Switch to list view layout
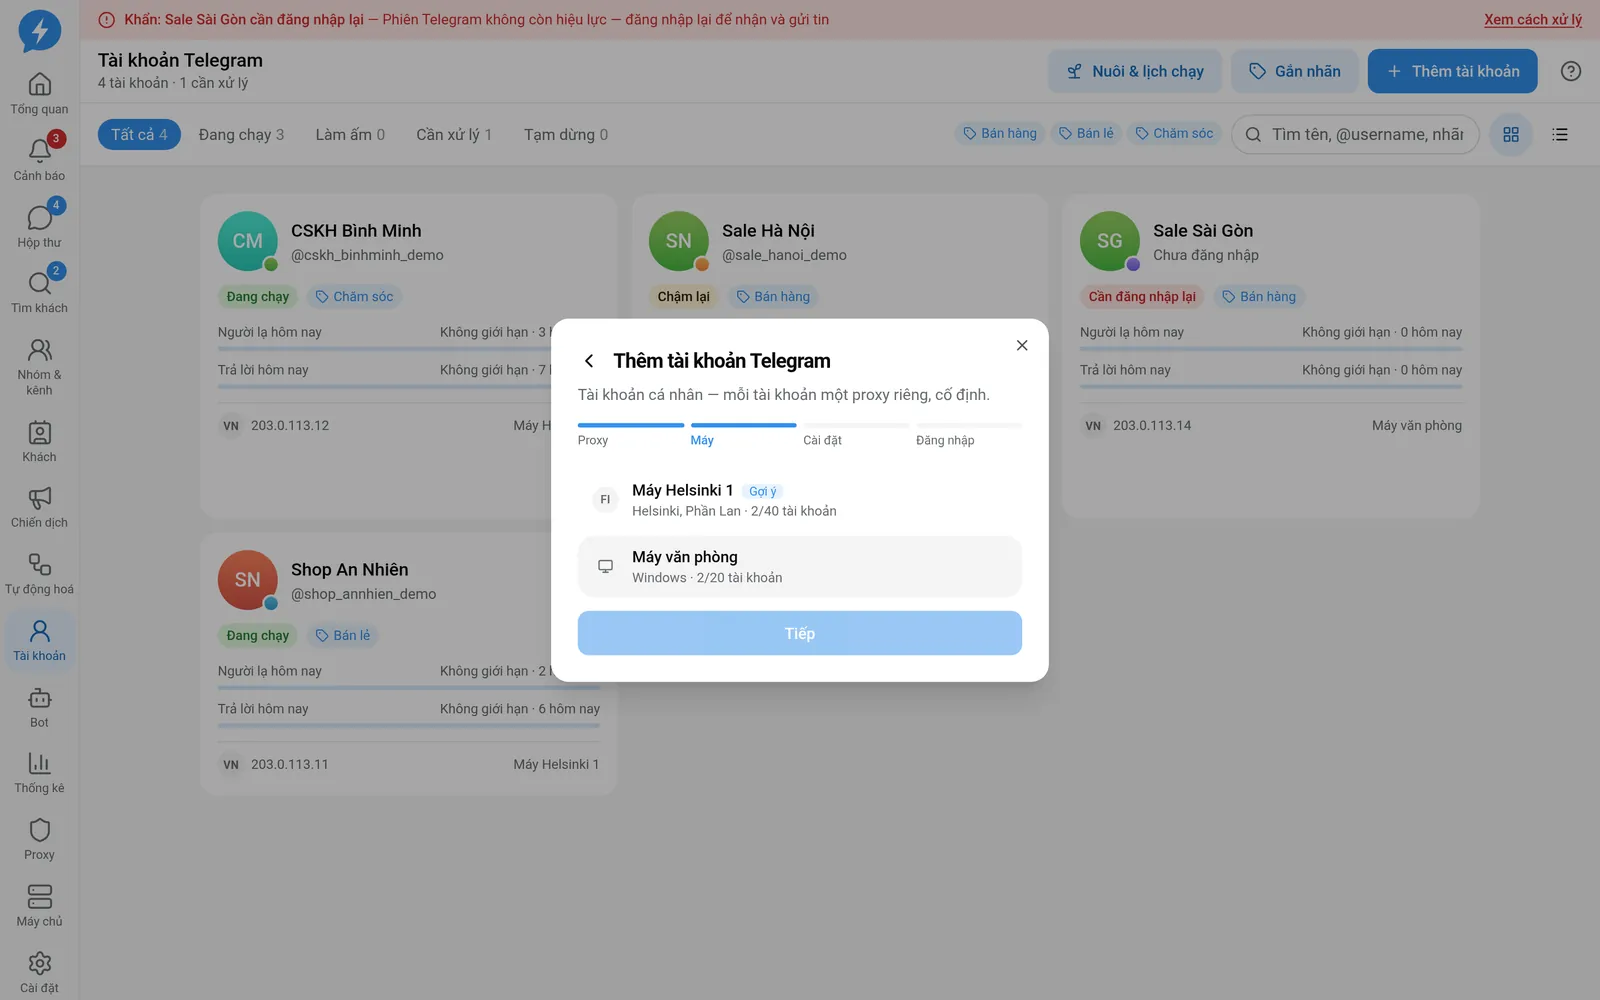Screen dimensions: 1600x1000 click(1560, 134)
